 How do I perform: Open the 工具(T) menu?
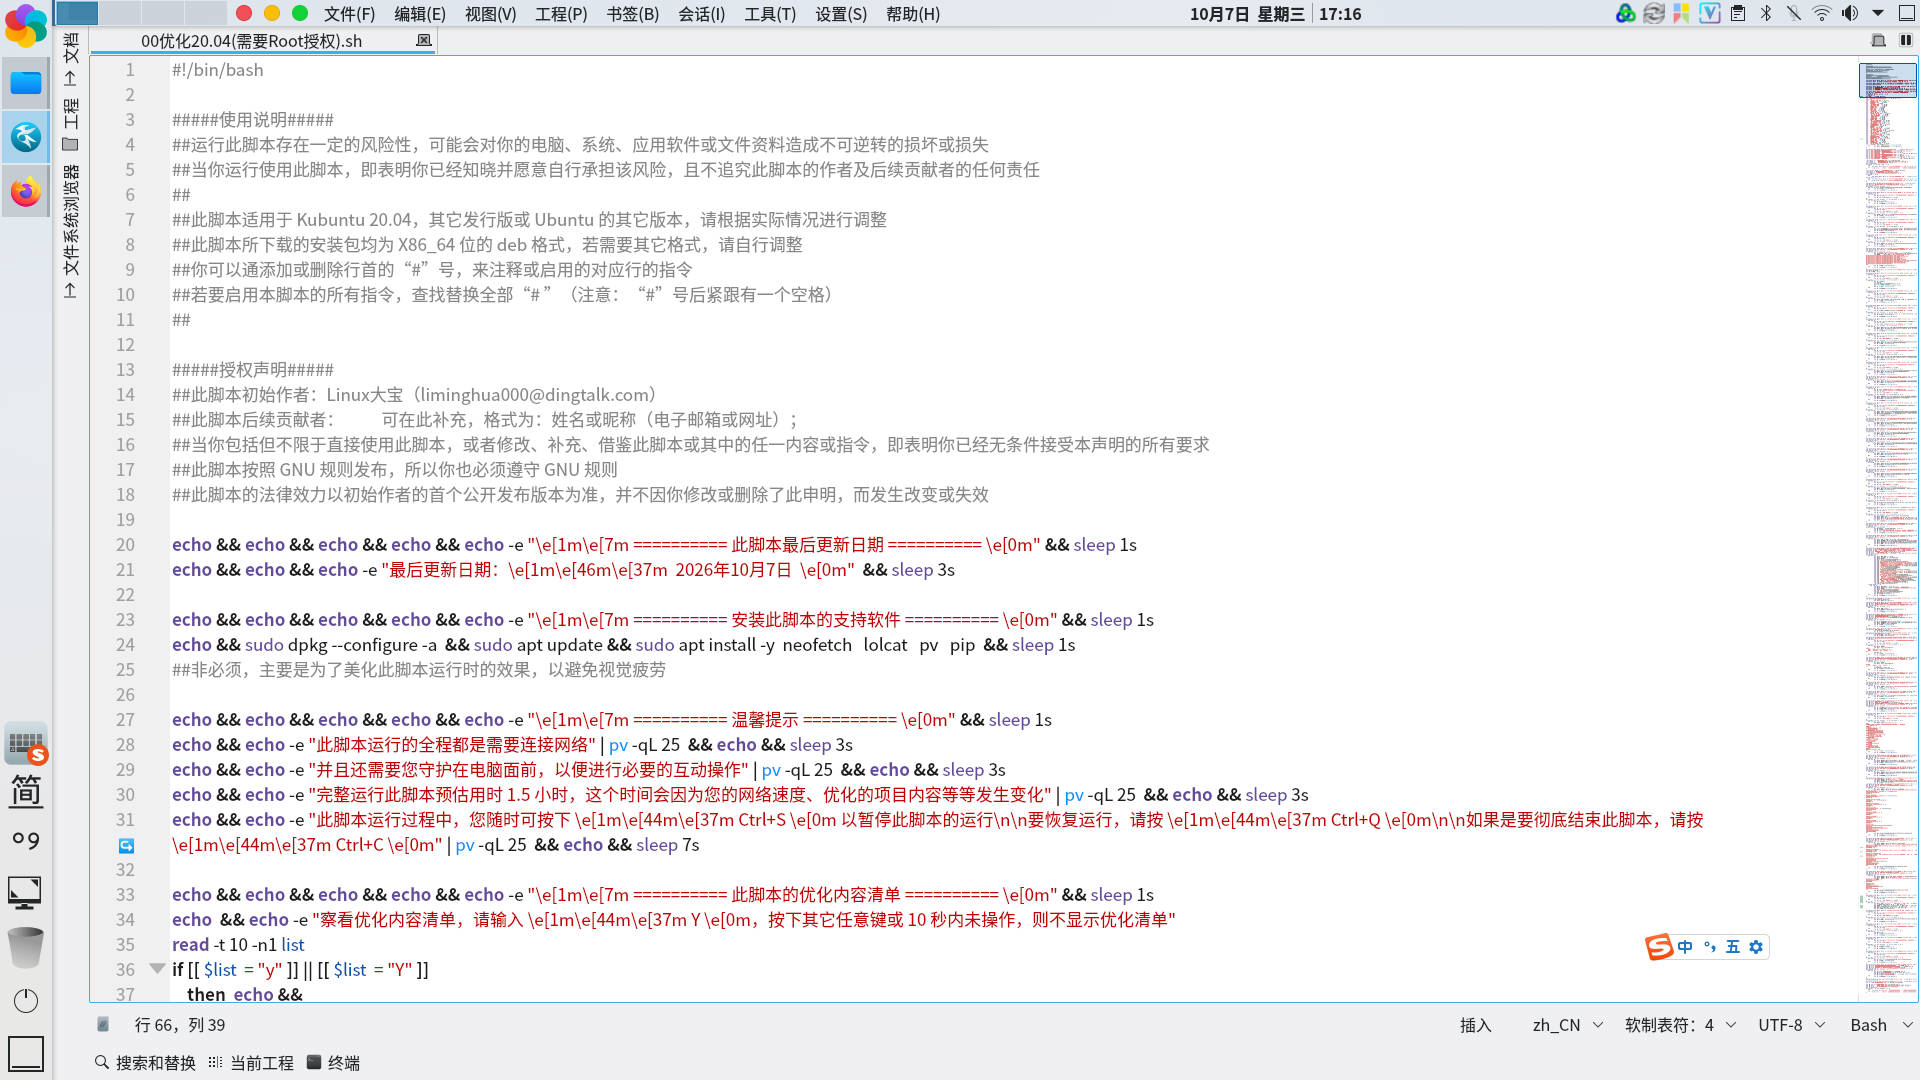[x=770, y=14]
